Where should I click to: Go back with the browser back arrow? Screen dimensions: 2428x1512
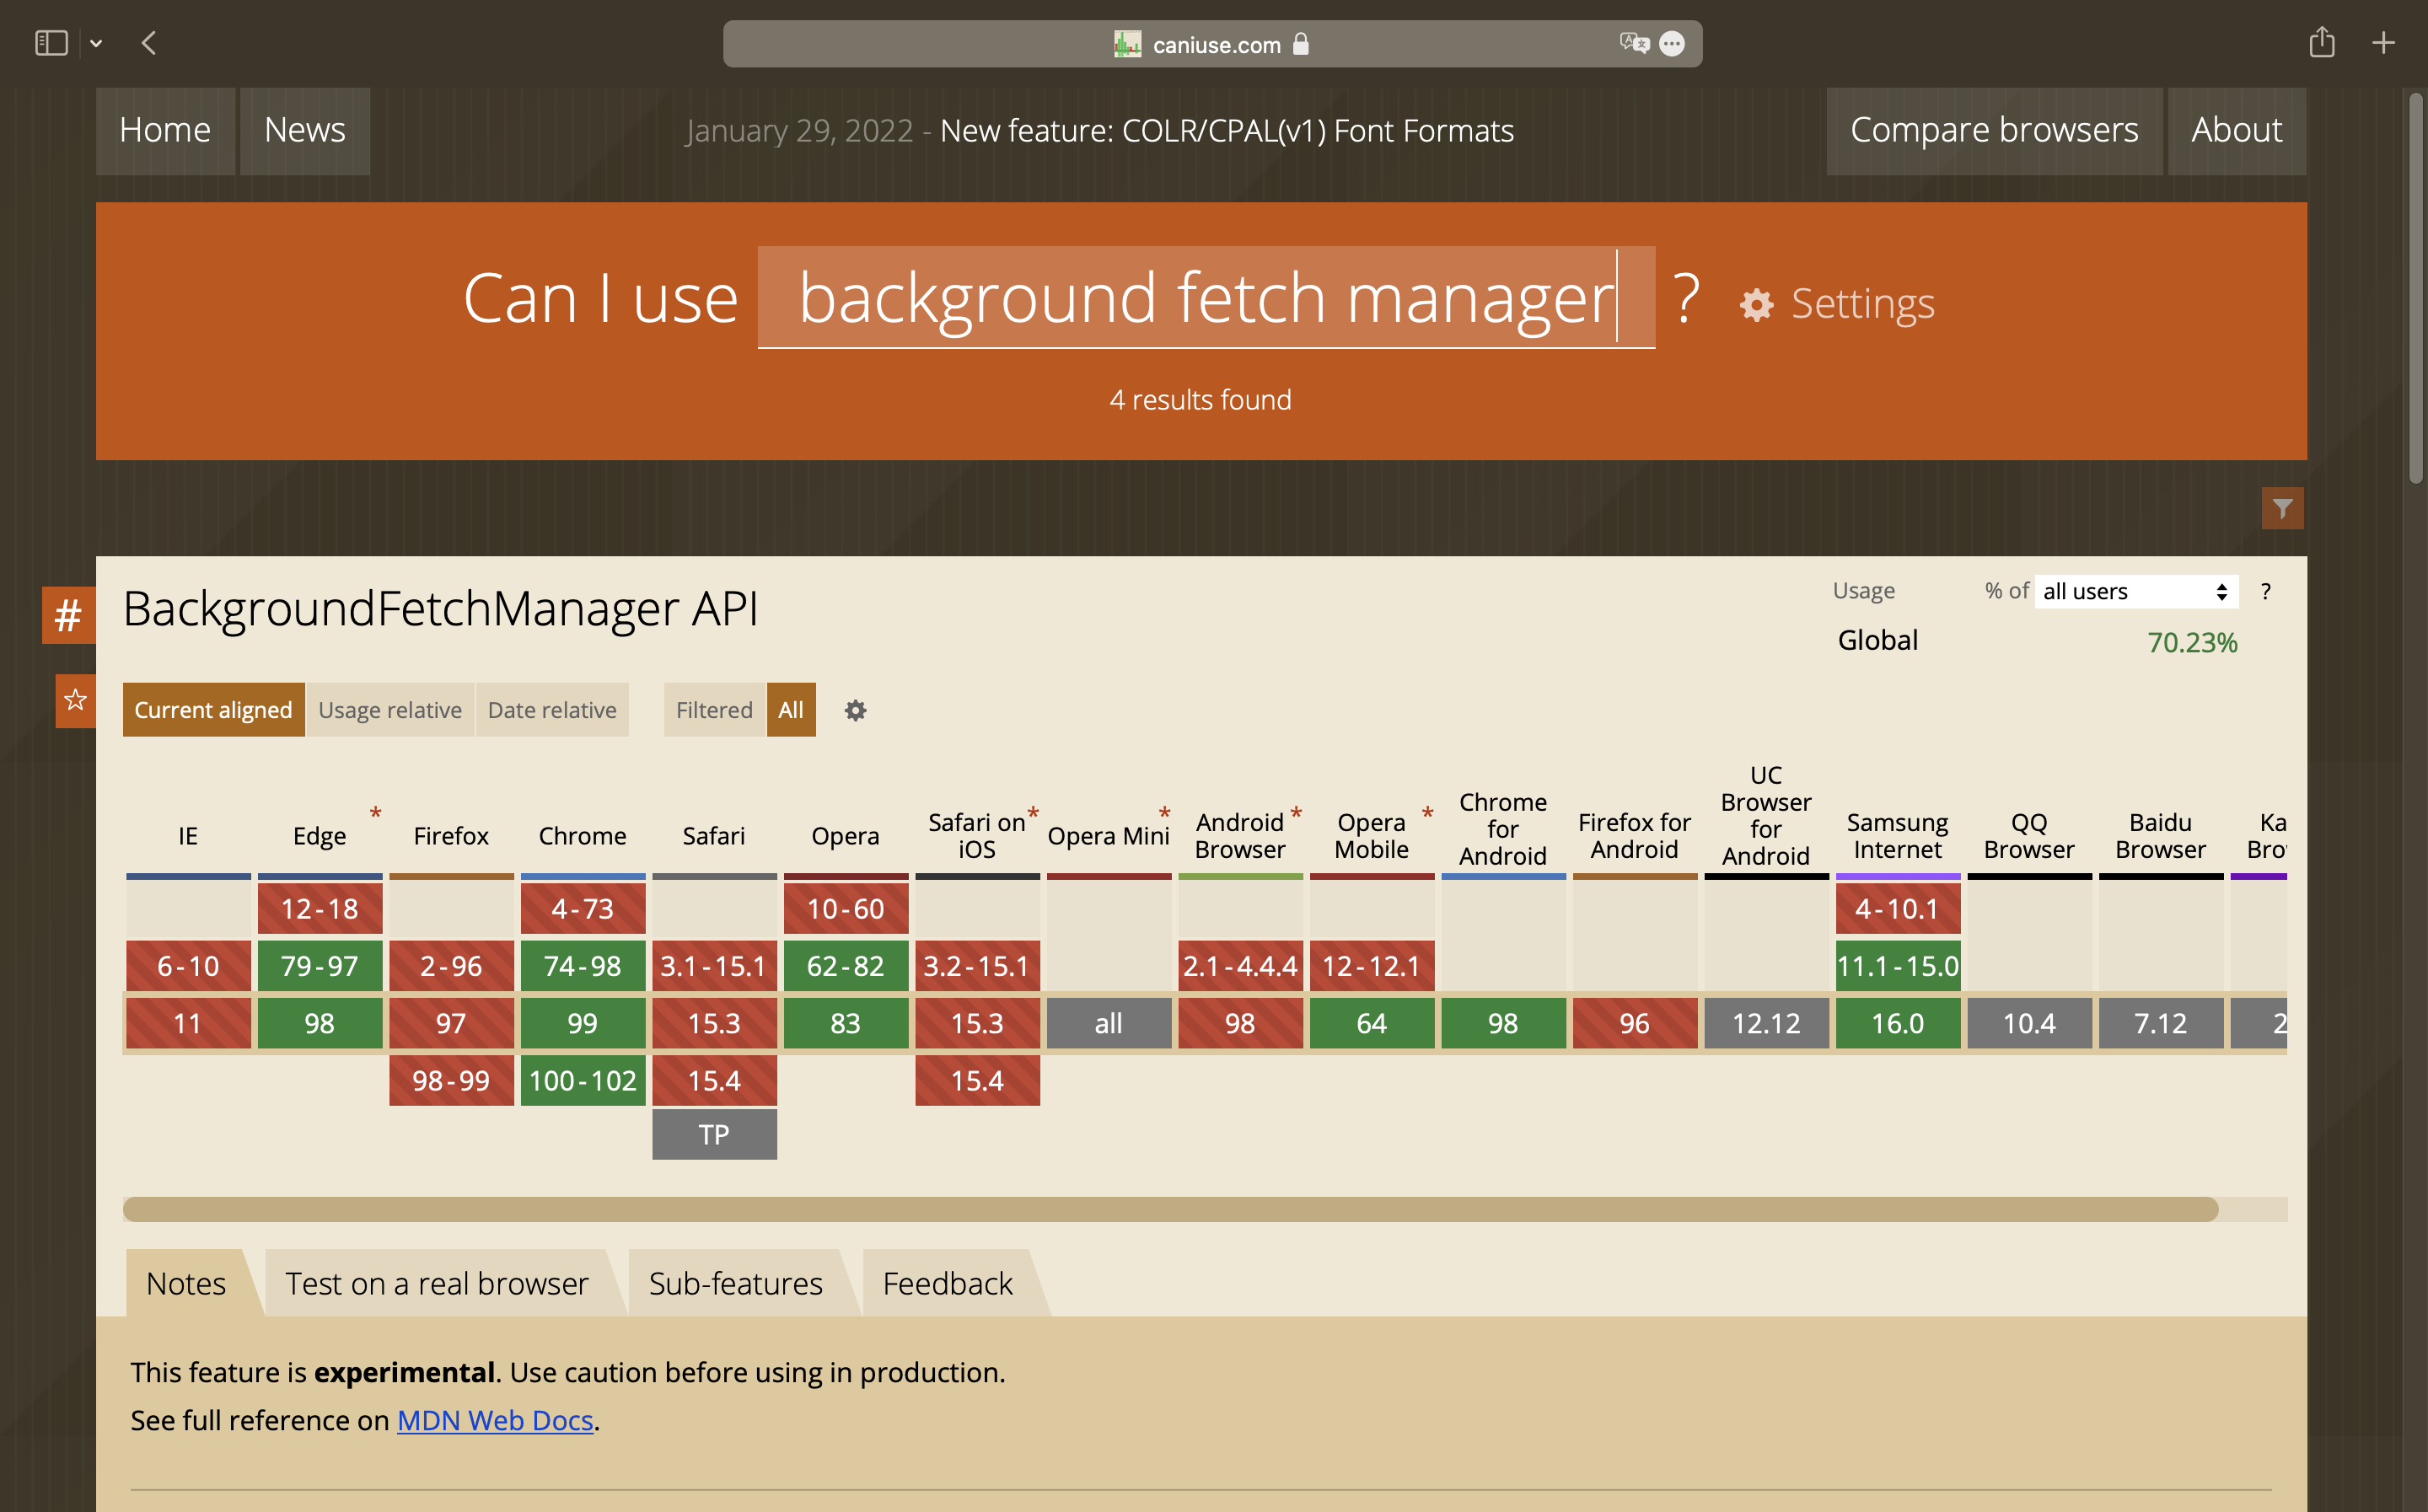pos(149,43)
